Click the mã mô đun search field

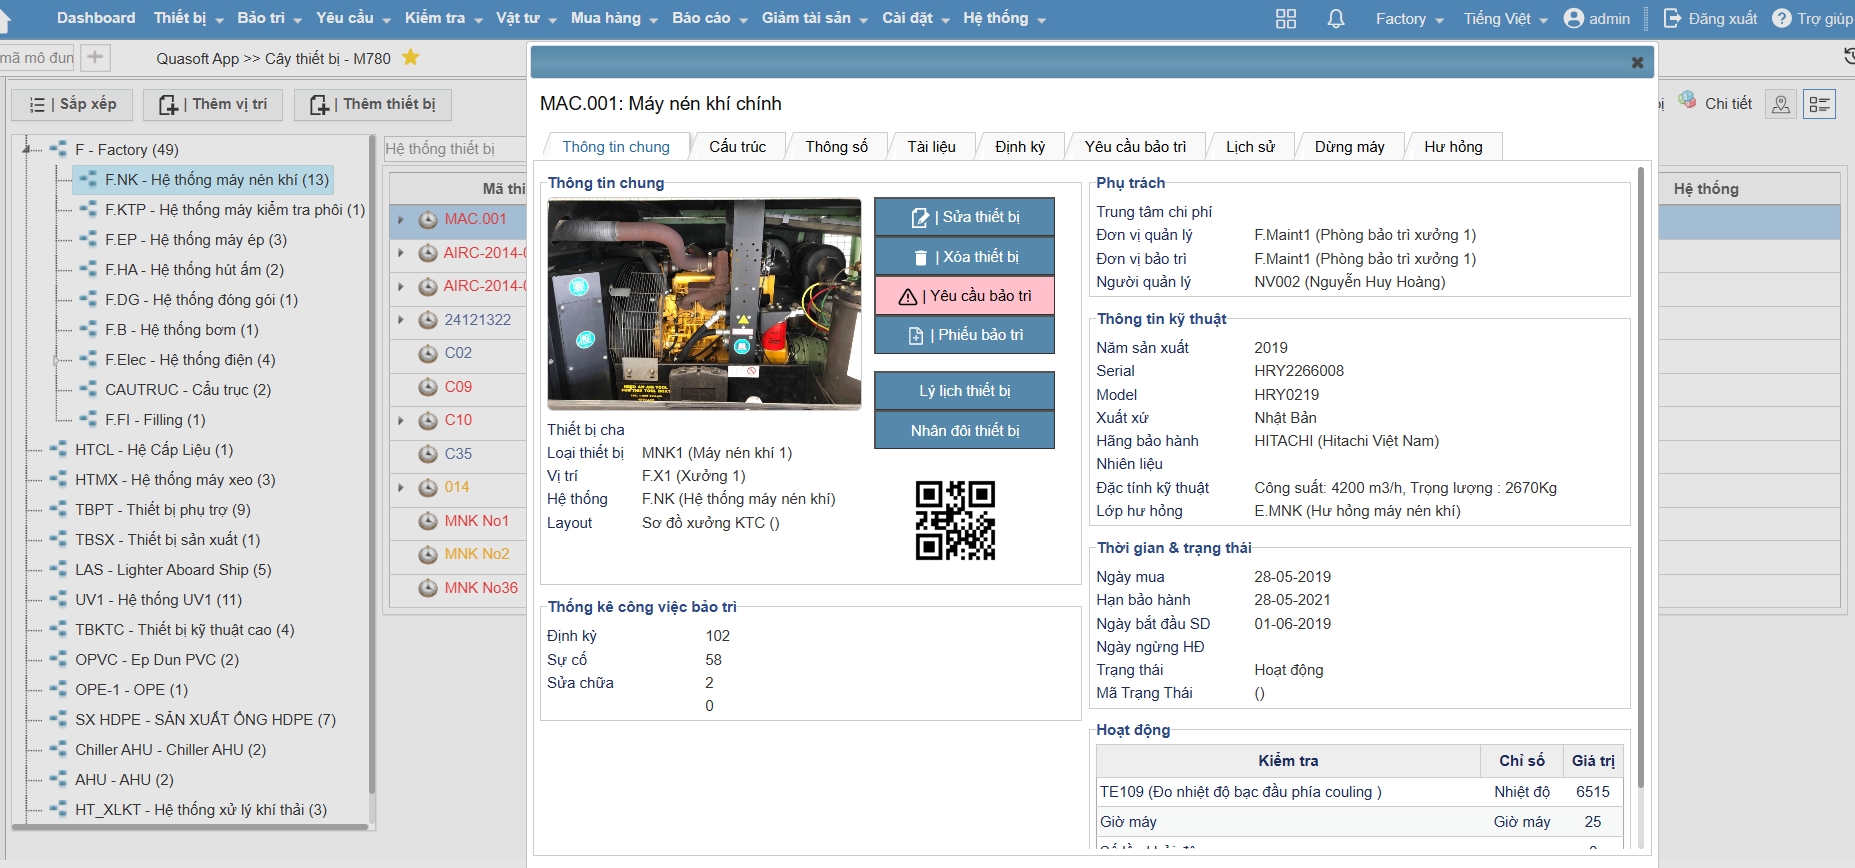37,57
